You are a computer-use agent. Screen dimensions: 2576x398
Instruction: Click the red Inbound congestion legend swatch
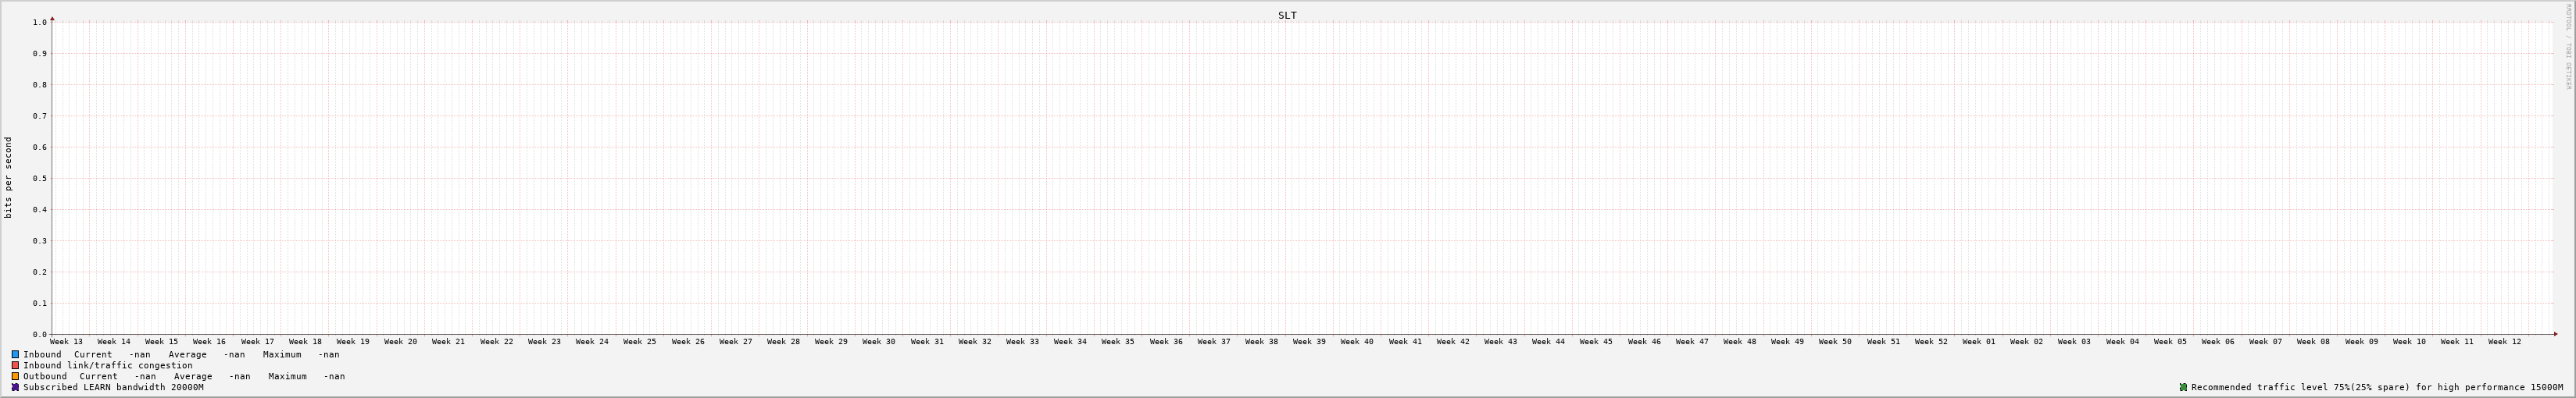[x=15, y=365]
